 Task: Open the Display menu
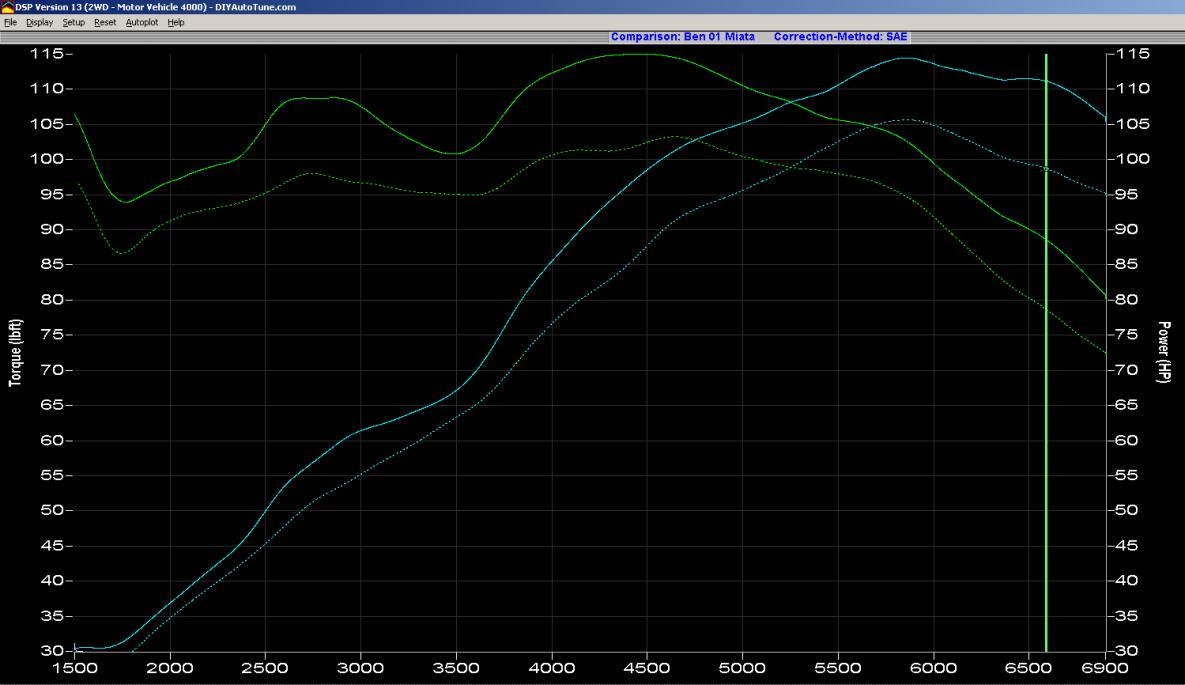tap(39, 22)
